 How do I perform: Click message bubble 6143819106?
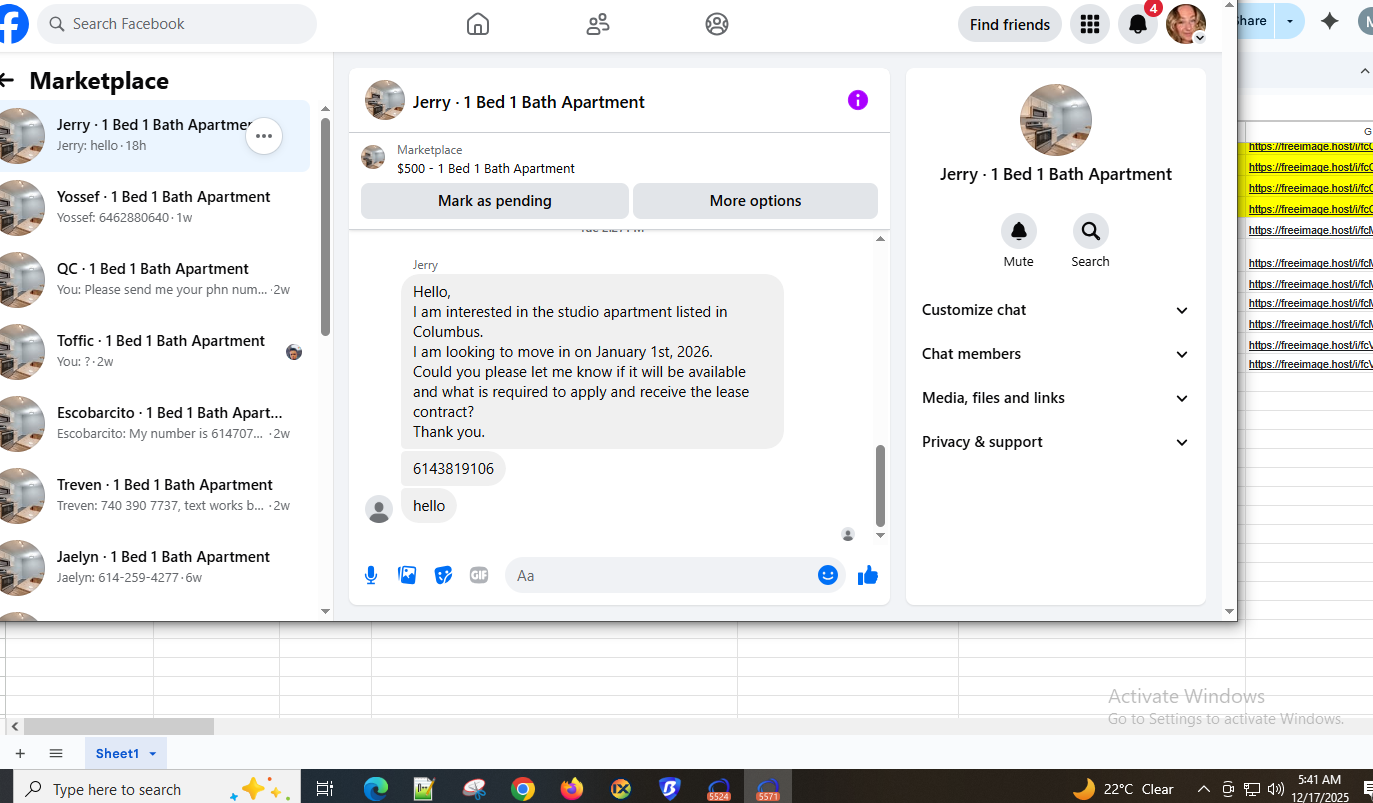453,469
